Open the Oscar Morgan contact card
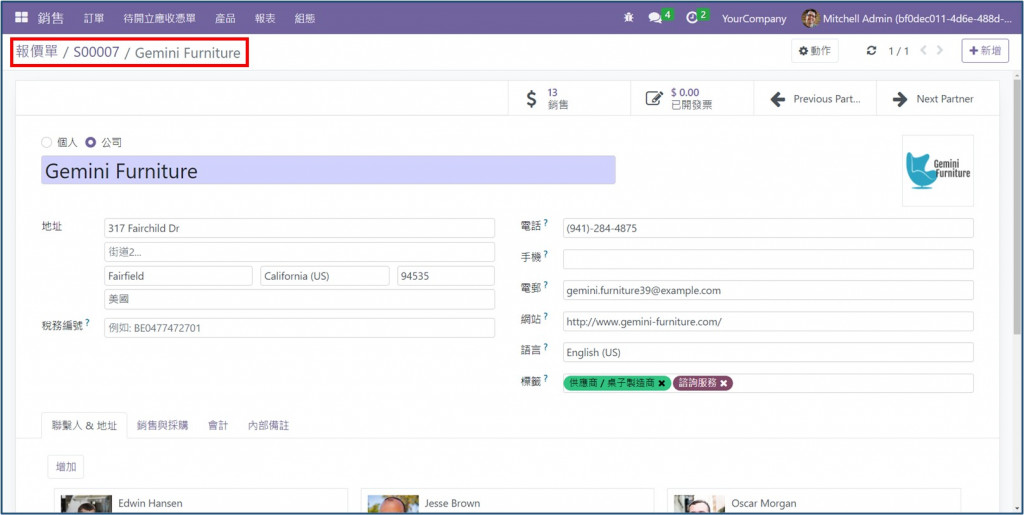This screenshot has height=515, width=1024. pos(814,501)
